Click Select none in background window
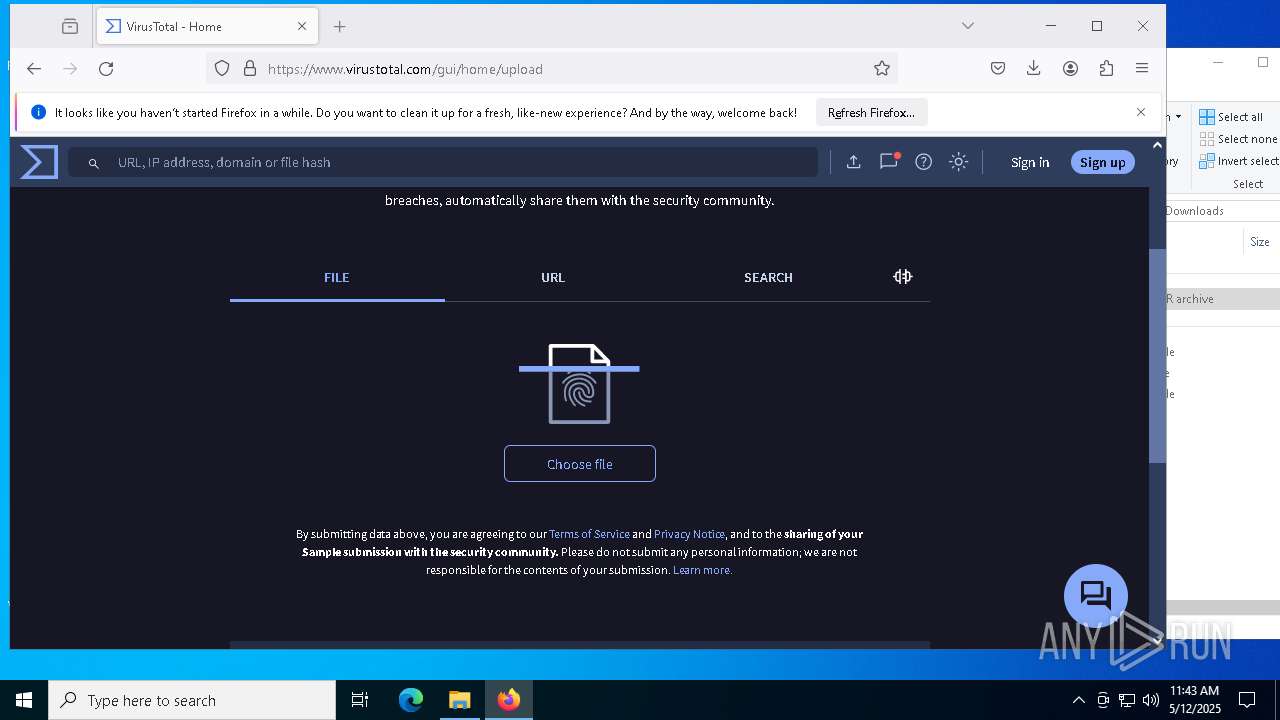This screenshot has height=720, width=1280. pyautogui.click(x=1238, y=139)
